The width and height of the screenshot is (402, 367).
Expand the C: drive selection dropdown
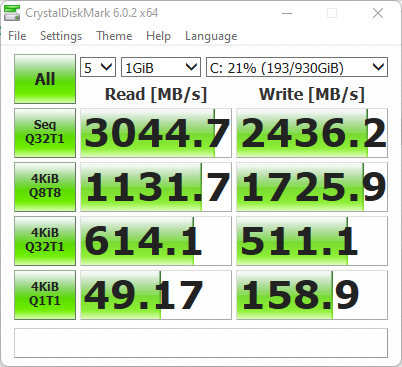pyautogui.click(x=297, y=67)
